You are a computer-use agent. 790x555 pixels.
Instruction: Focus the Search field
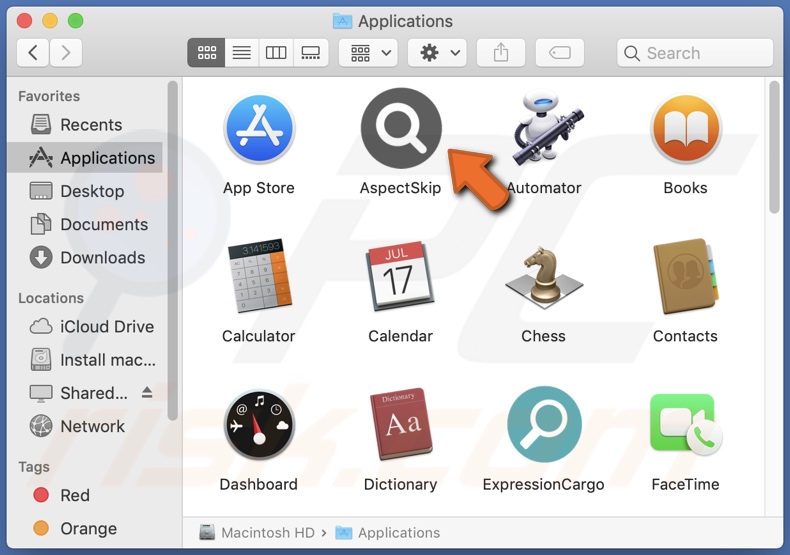coord(695,53)
